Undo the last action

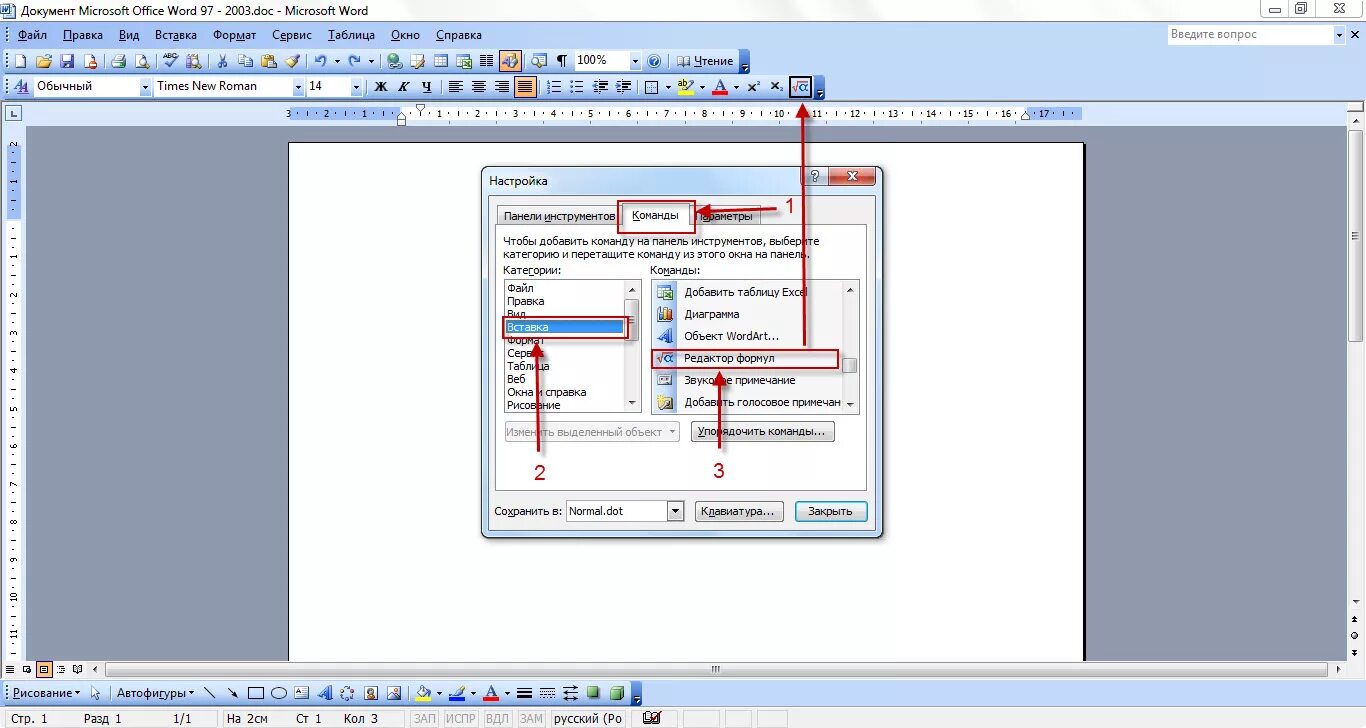pos(320,61)
